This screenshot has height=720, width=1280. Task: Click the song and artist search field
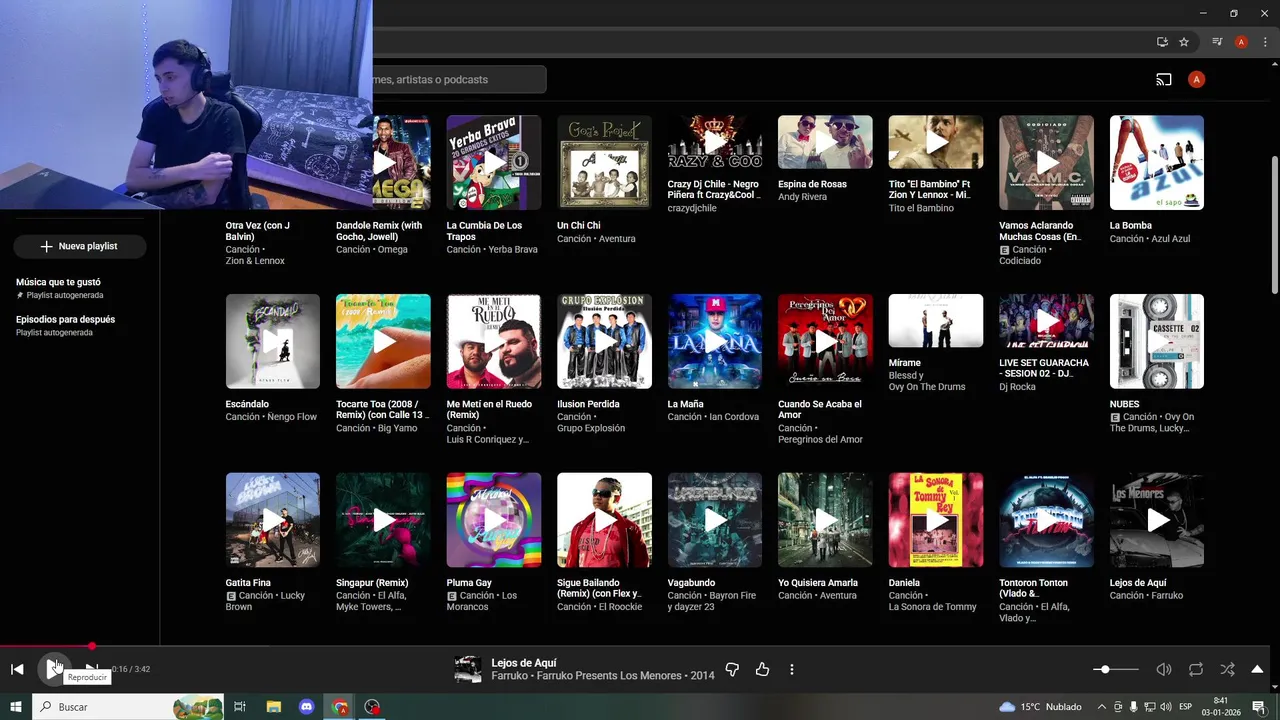[458, 79]
